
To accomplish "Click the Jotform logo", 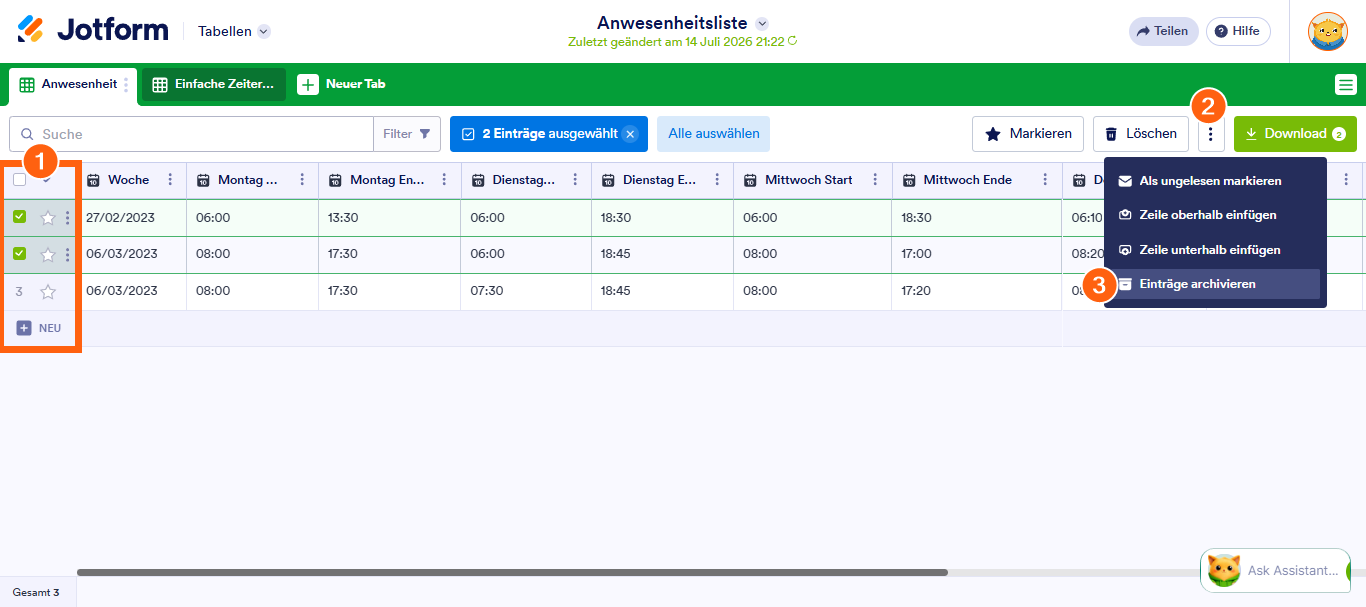I will click(93, 30).
